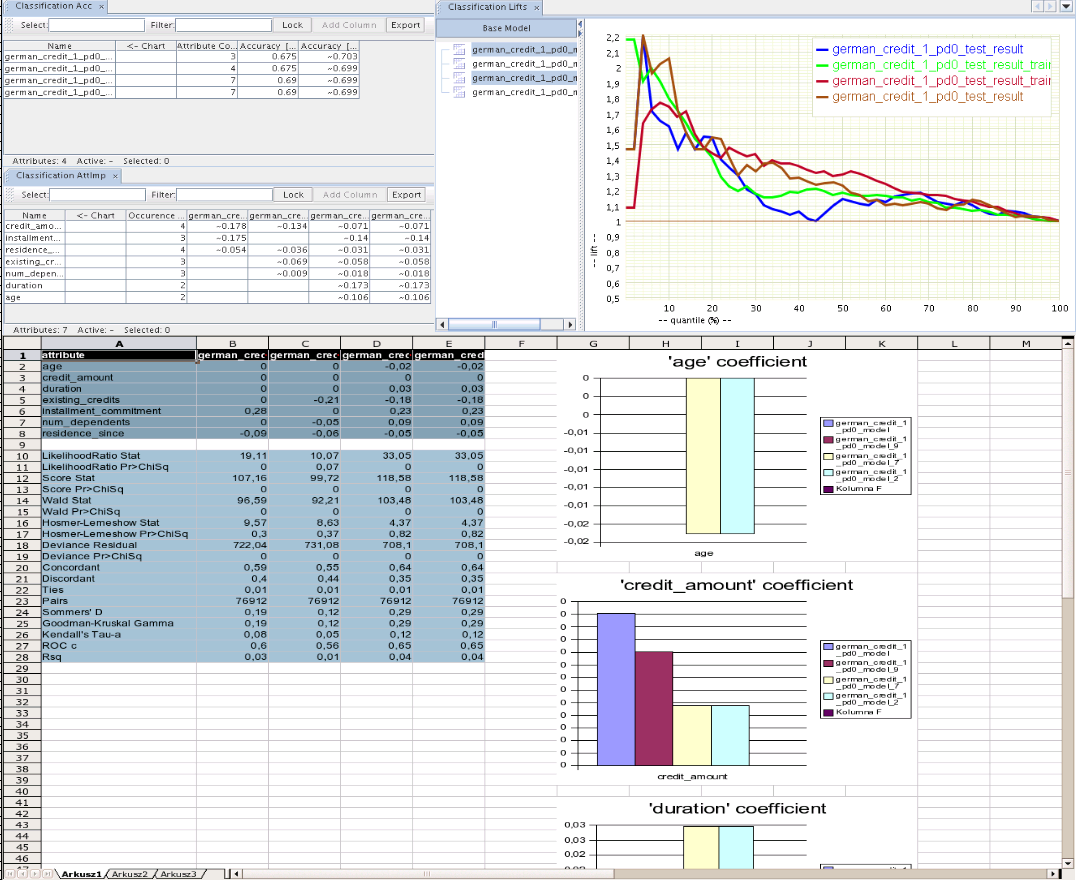Viewport: 1076px width, 880px height.
Task: Click the toolbar grip handle in Classification AttImp
Action: click(10, 195)
